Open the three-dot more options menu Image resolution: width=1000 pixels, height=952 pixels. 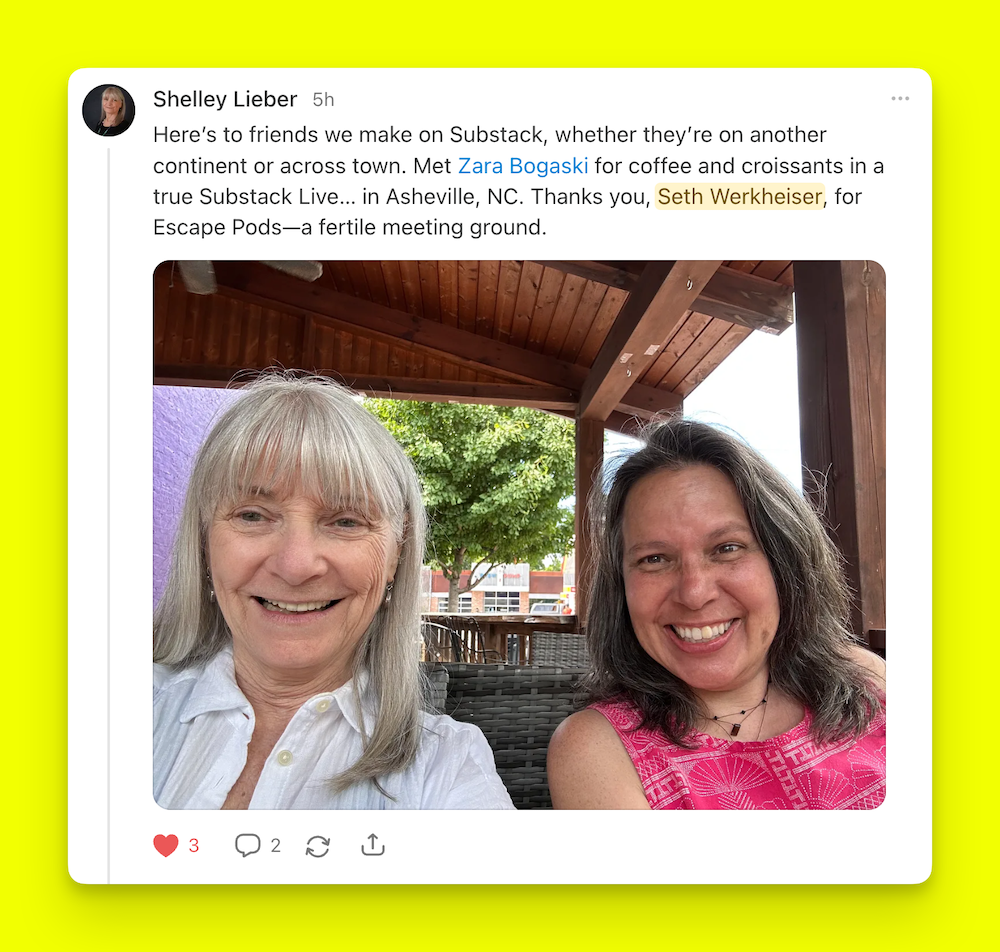click(x=900, y=98)
